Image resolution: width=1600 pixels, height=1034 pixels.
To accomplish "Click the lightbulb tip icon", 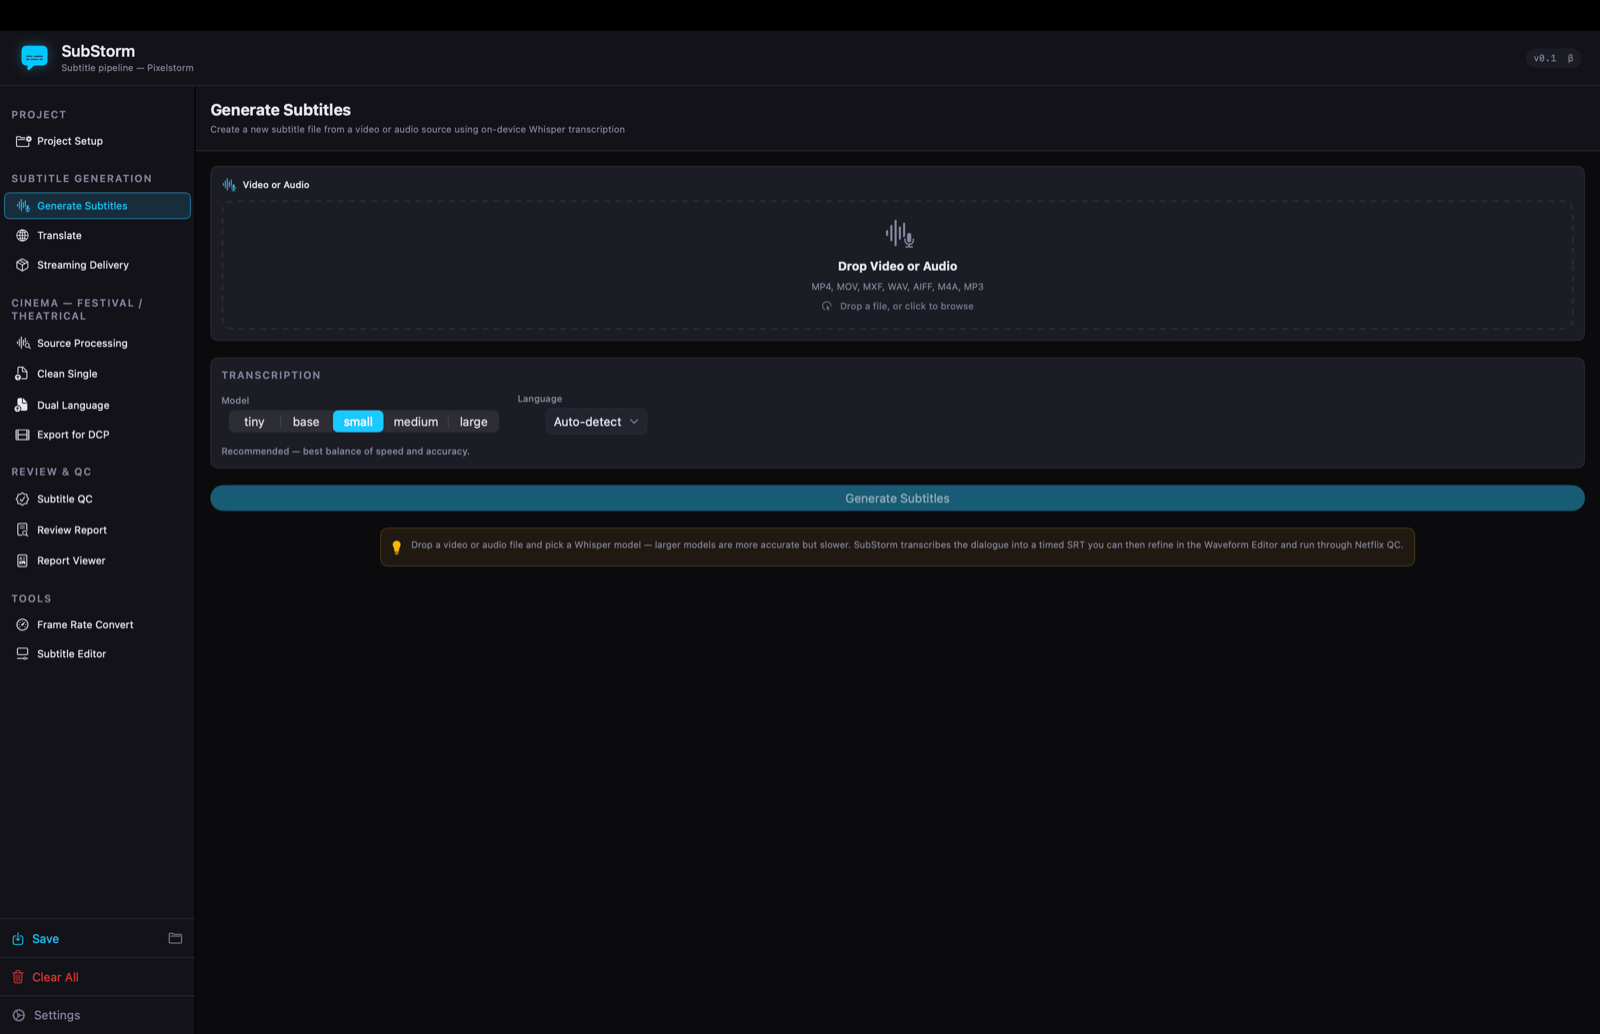I will click(397, 547).
